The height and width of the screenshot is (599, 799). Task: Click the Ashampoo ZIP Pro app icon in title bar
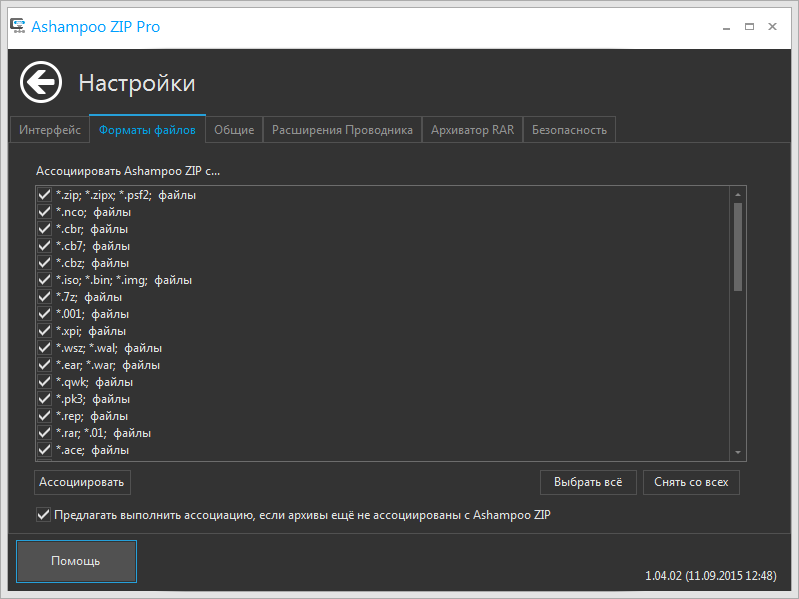pos(18,26)
